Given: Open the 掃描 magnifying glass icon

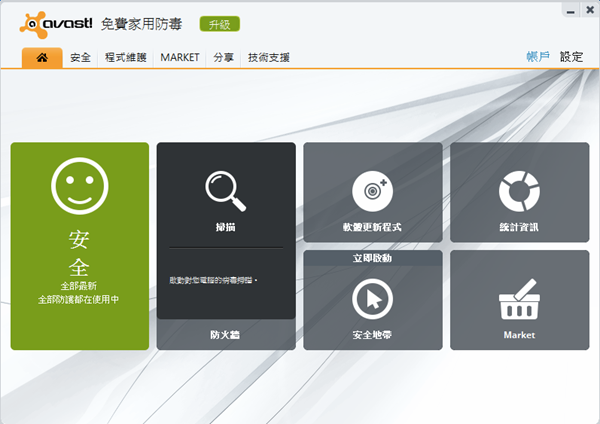Looking at the screenshot, I should tap(225, 188).
